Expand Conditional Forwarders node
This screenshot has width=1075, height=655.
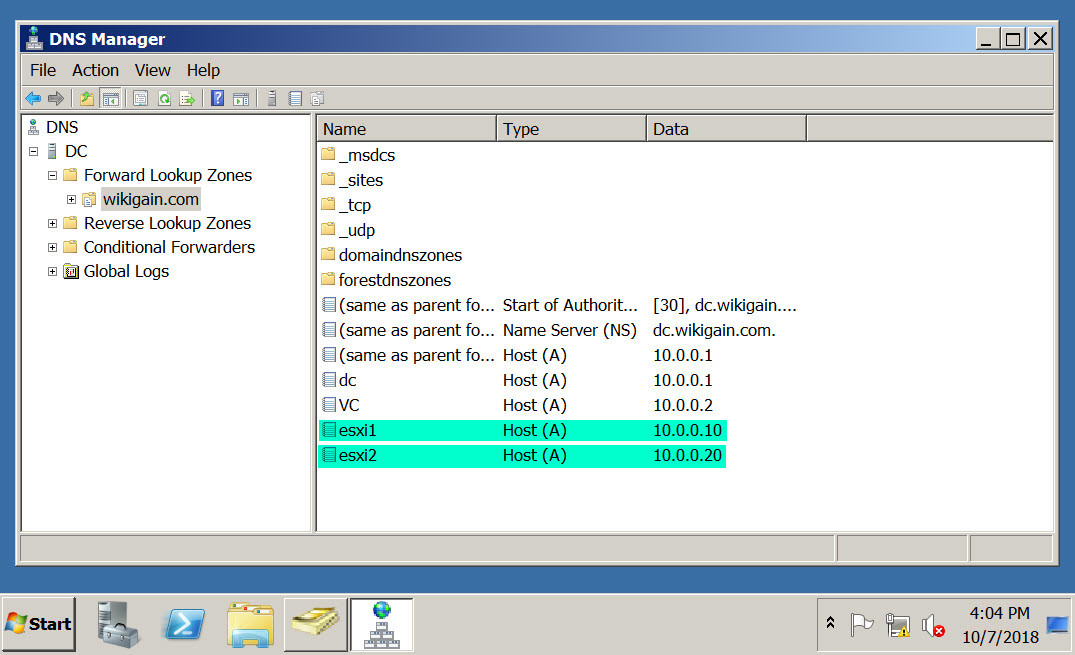(52, 248)
